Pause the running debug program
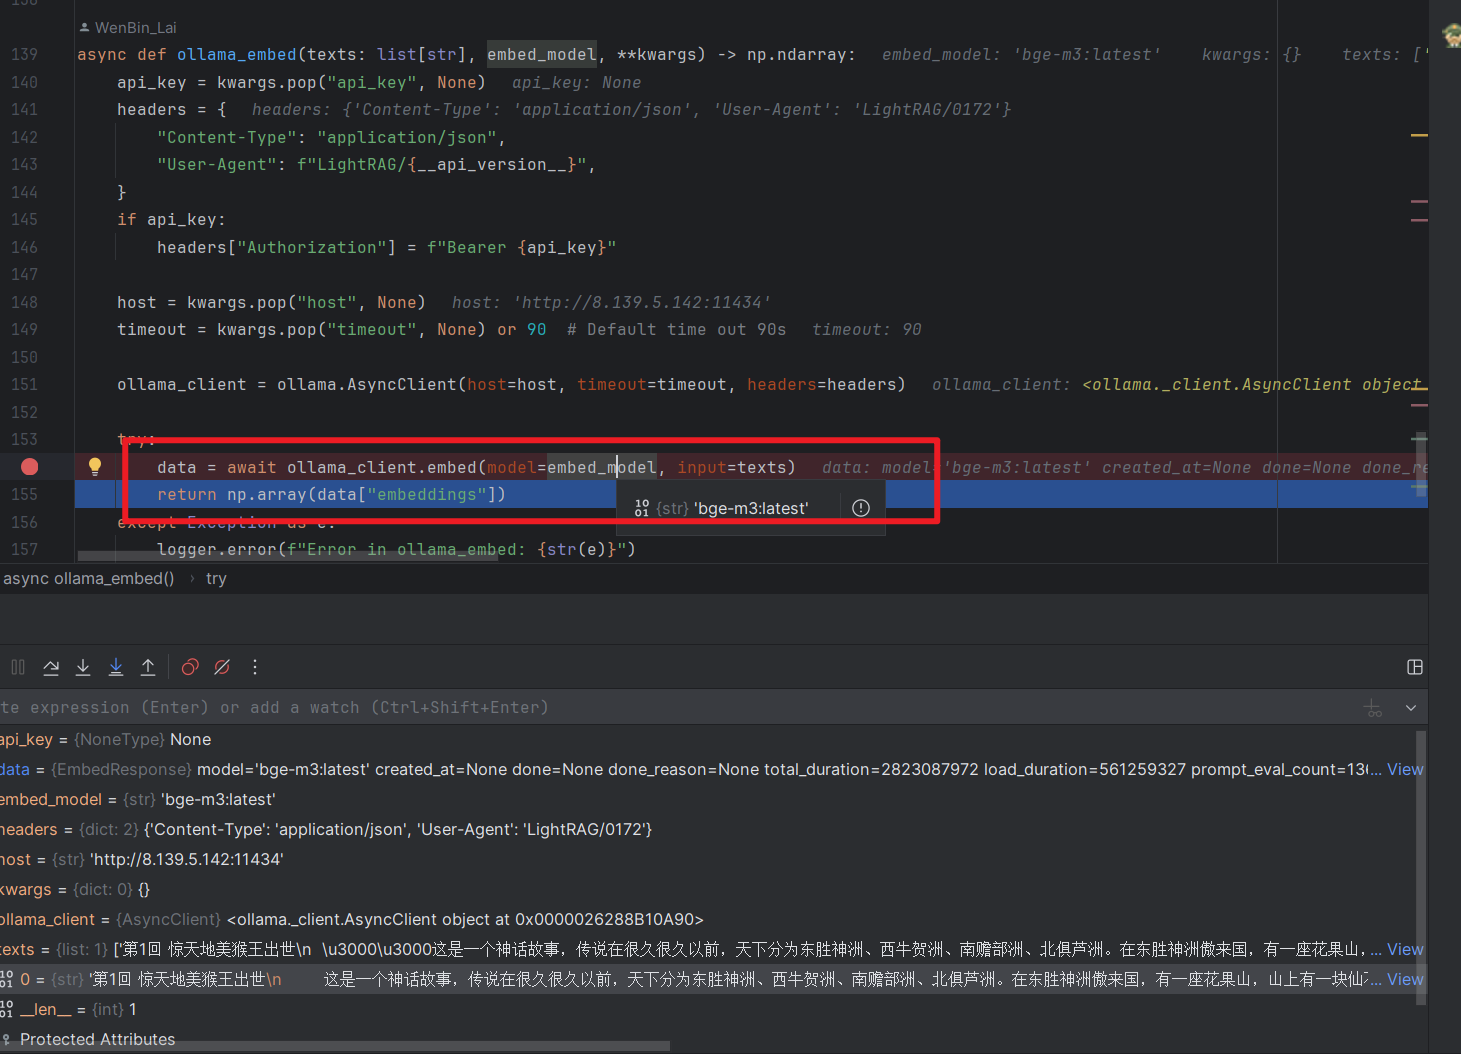 (18, 667)
